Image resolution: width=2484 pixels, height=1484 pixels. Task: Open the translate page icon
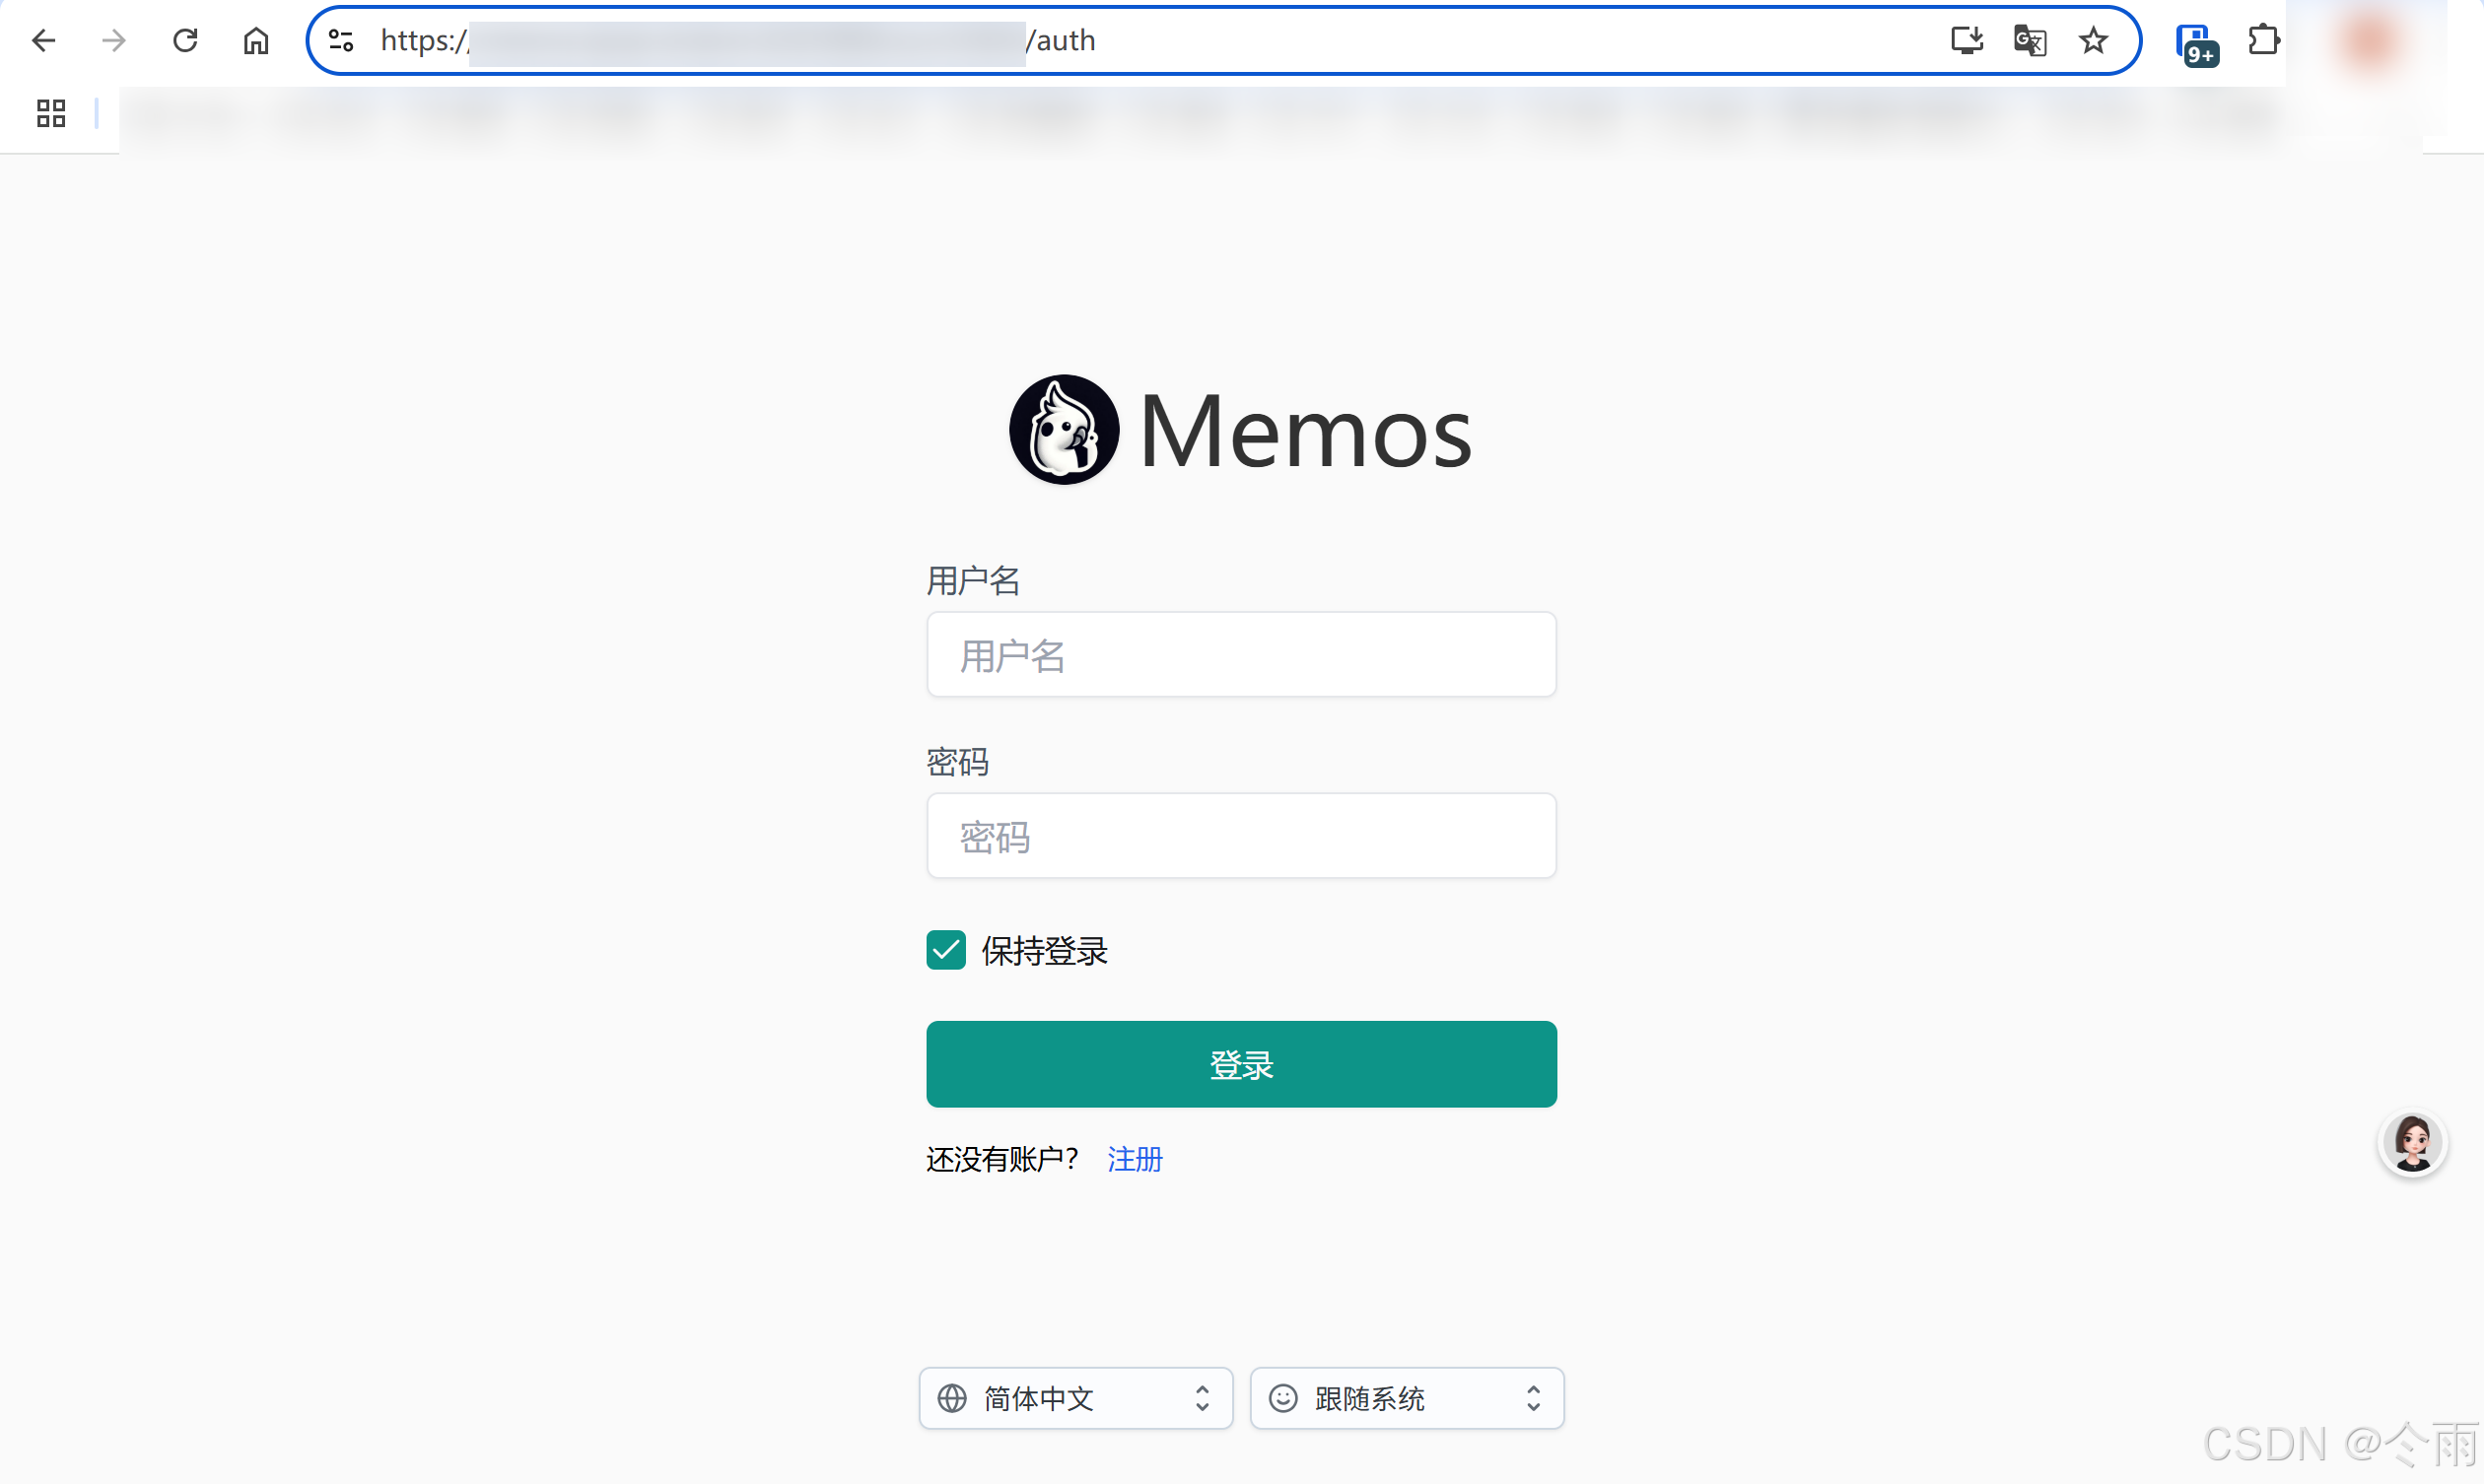2030,40
